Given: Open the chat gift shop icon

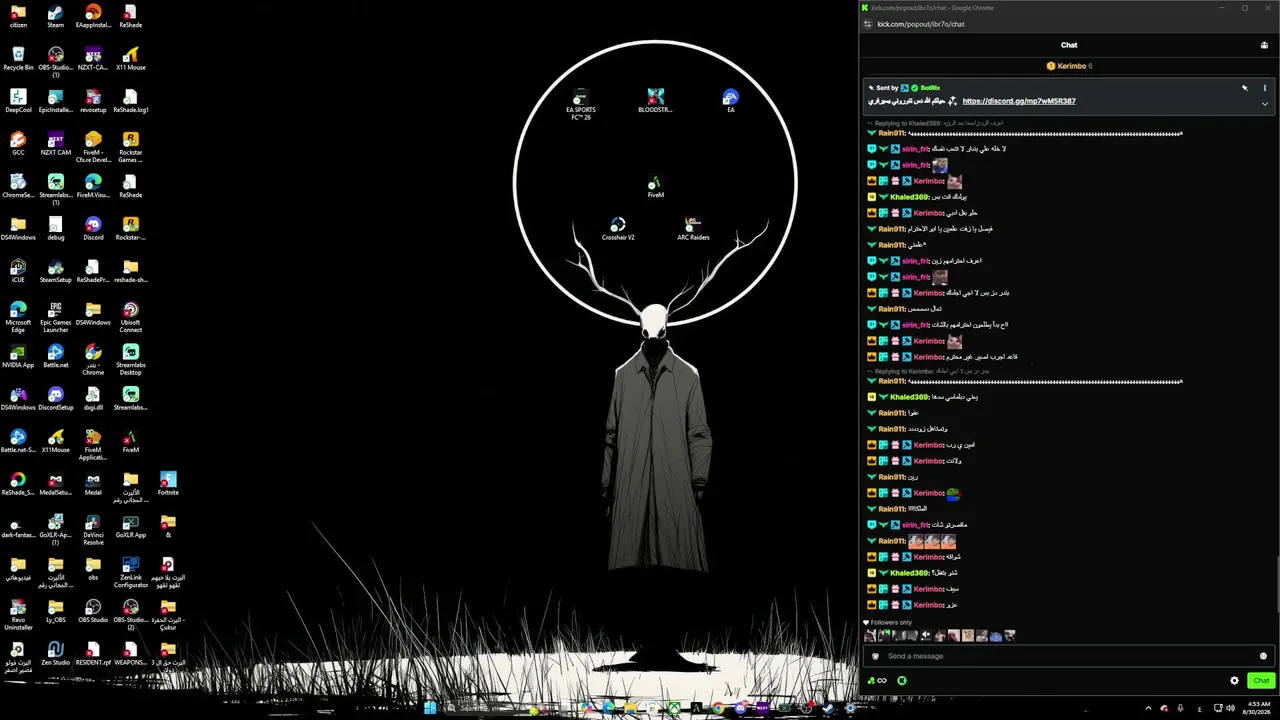Looking at the screenshot, I should click(1264, 45).
